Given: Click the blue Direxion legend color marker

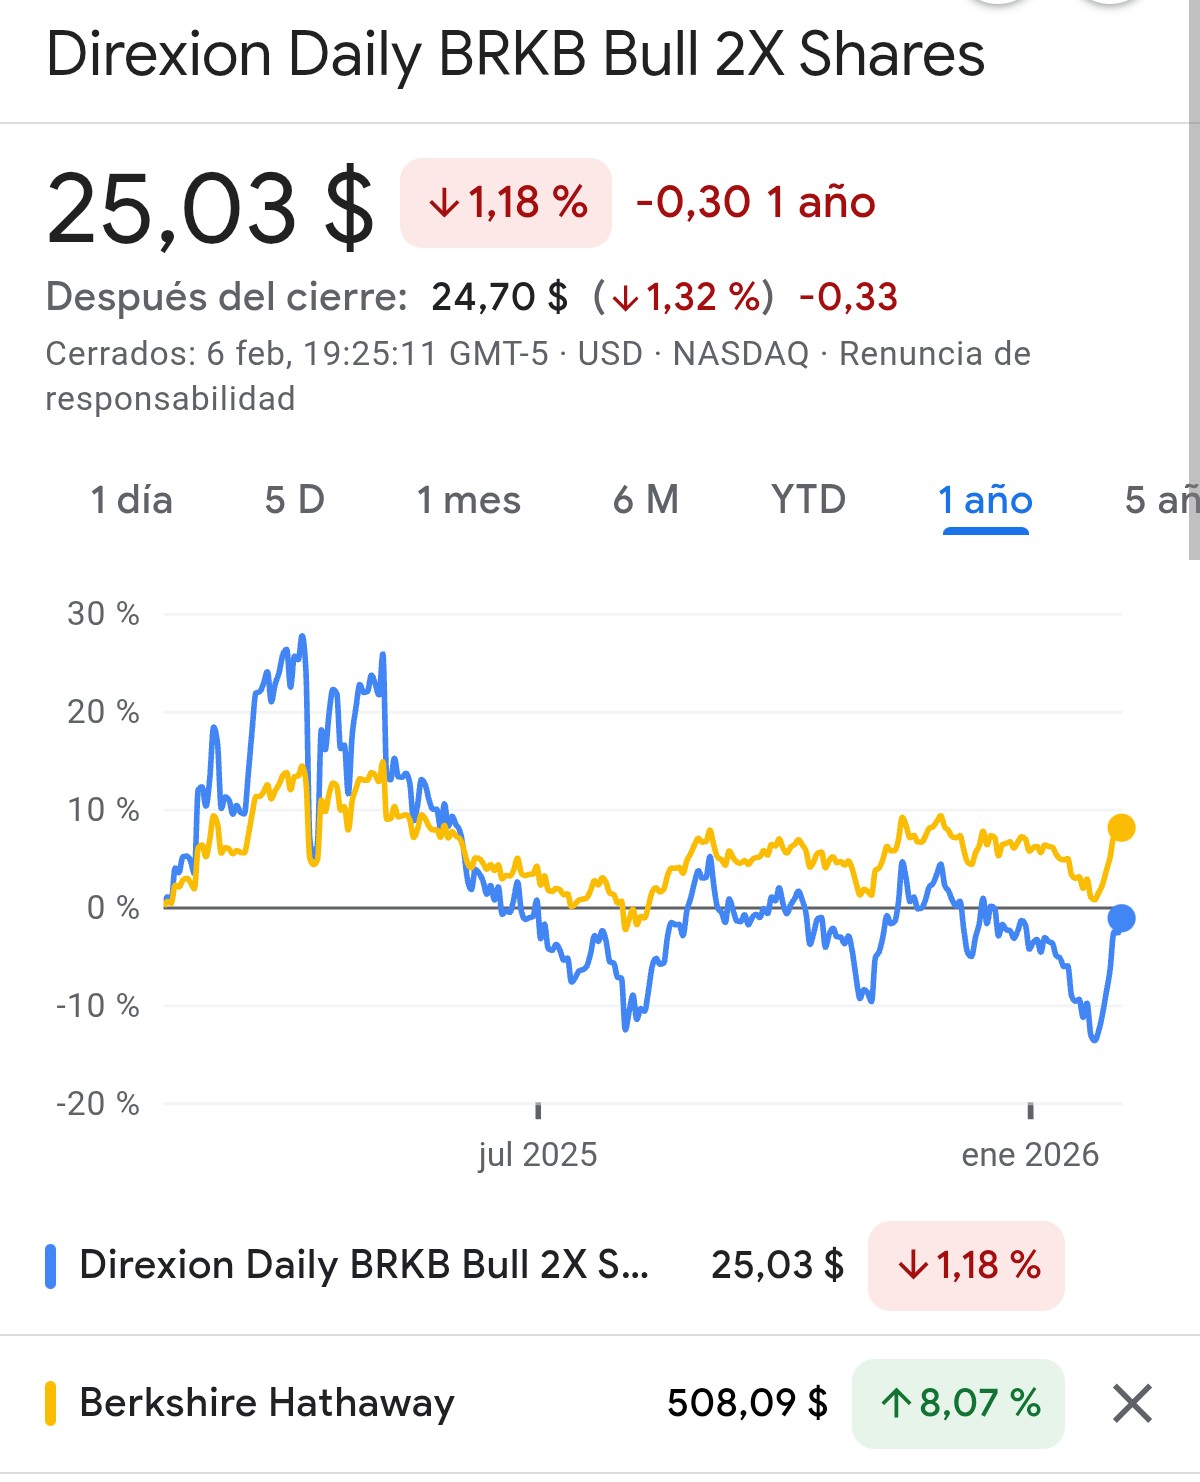Looking at the screenshot, I should [x=51, y=1266].
